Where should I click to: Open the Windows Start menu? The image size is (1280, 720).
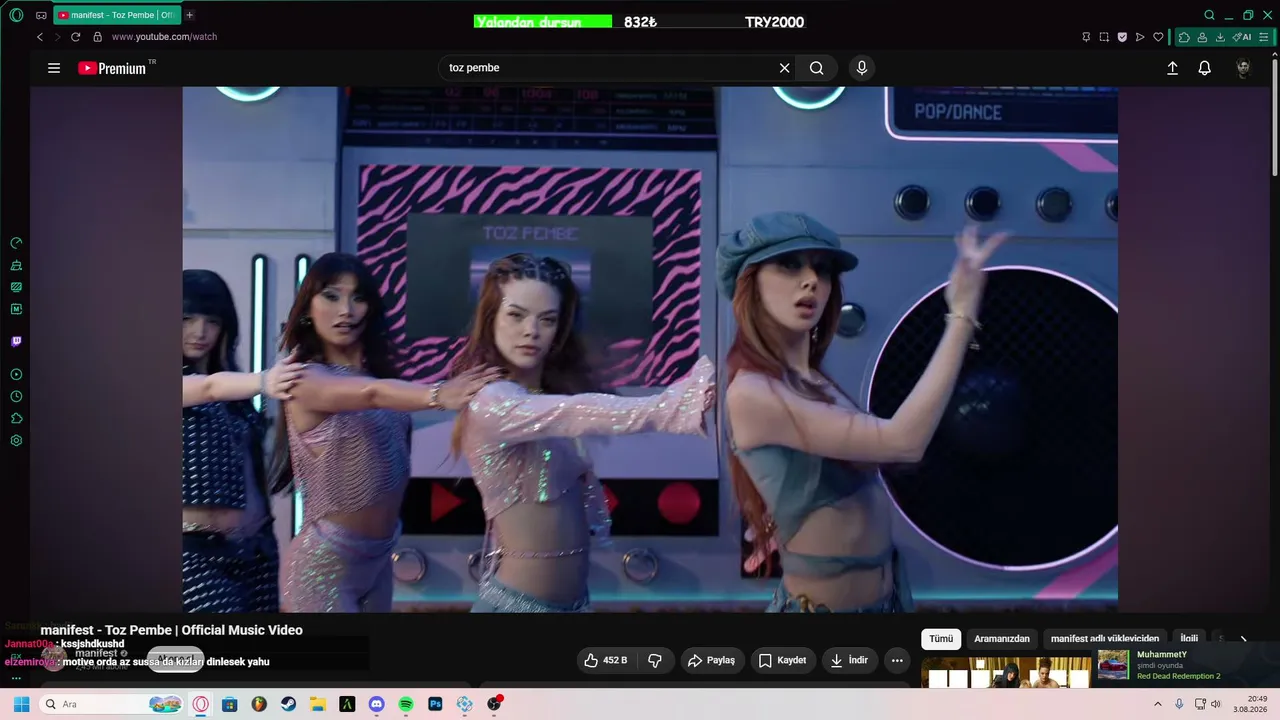point(21,704)
